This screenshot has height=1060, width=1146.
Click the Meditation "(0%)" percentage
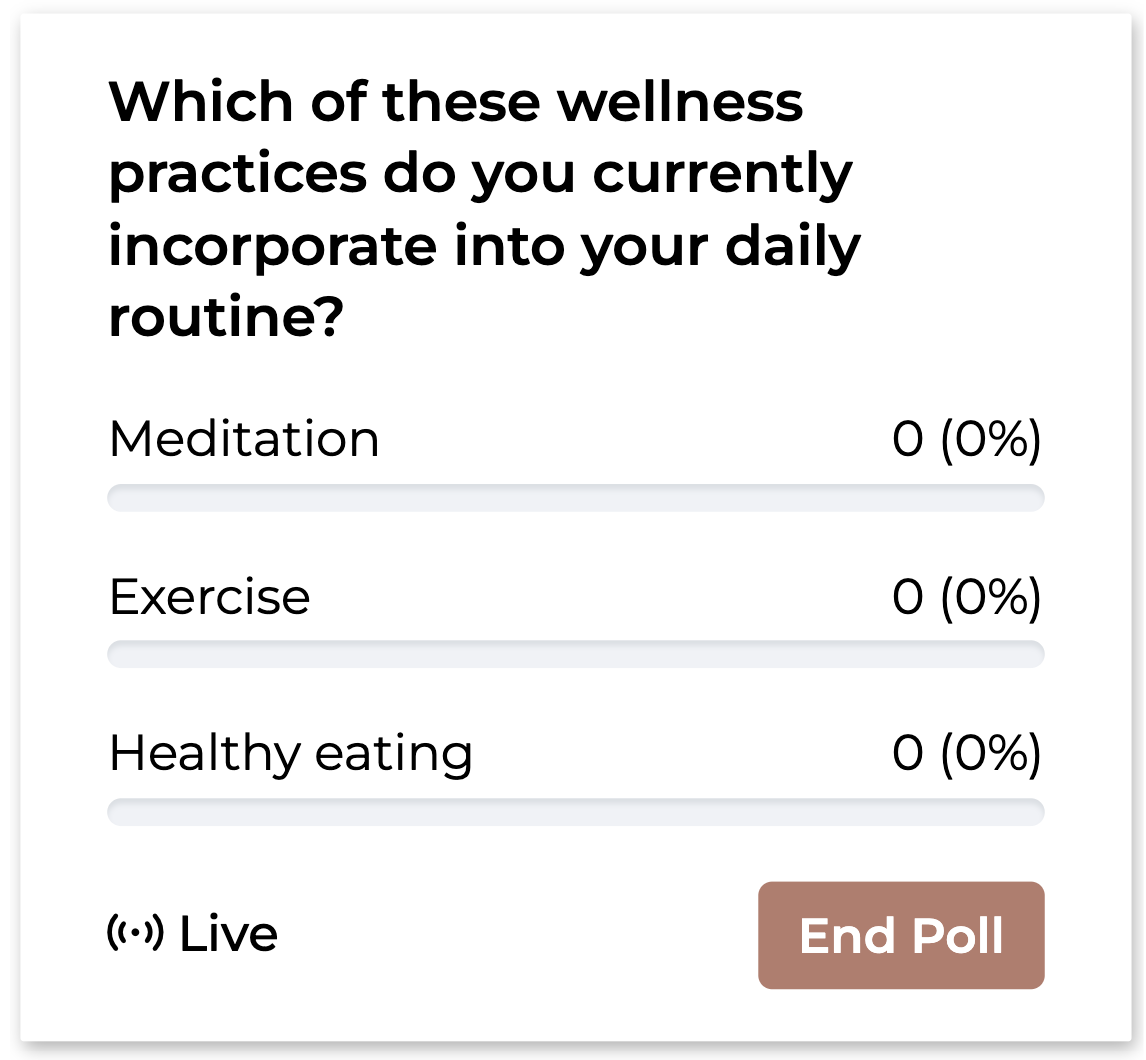tap(991, 440)
